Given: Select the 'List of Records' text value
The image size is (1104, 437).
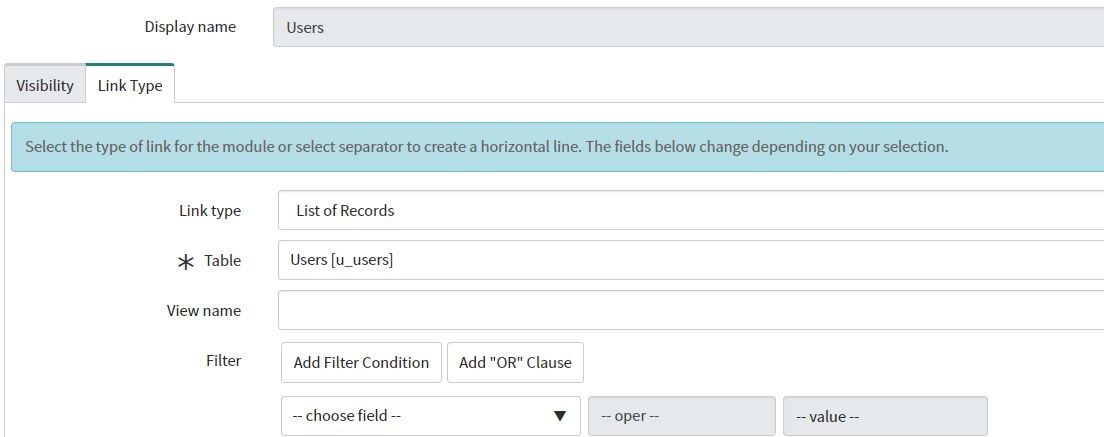Looking at the screenshot, I should pos(345,210).
